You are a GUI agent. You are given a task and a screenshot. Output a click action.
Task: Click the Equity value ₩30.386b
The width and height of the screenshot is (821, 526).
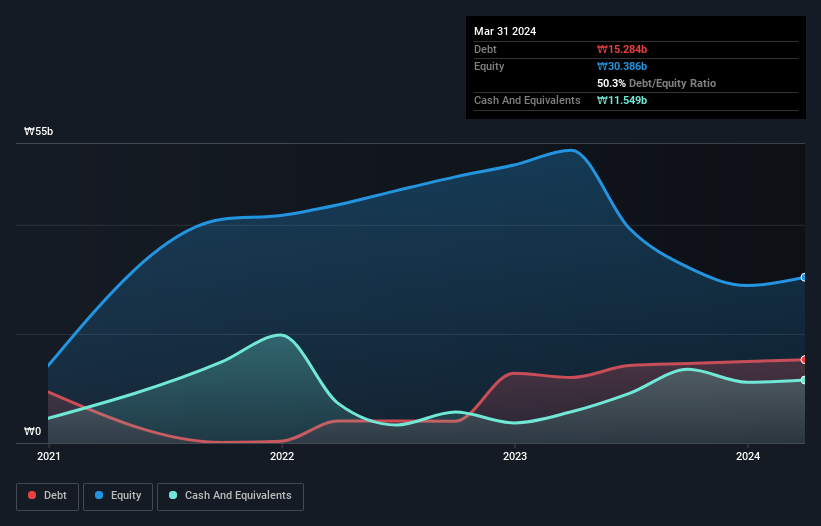[622, 66]
